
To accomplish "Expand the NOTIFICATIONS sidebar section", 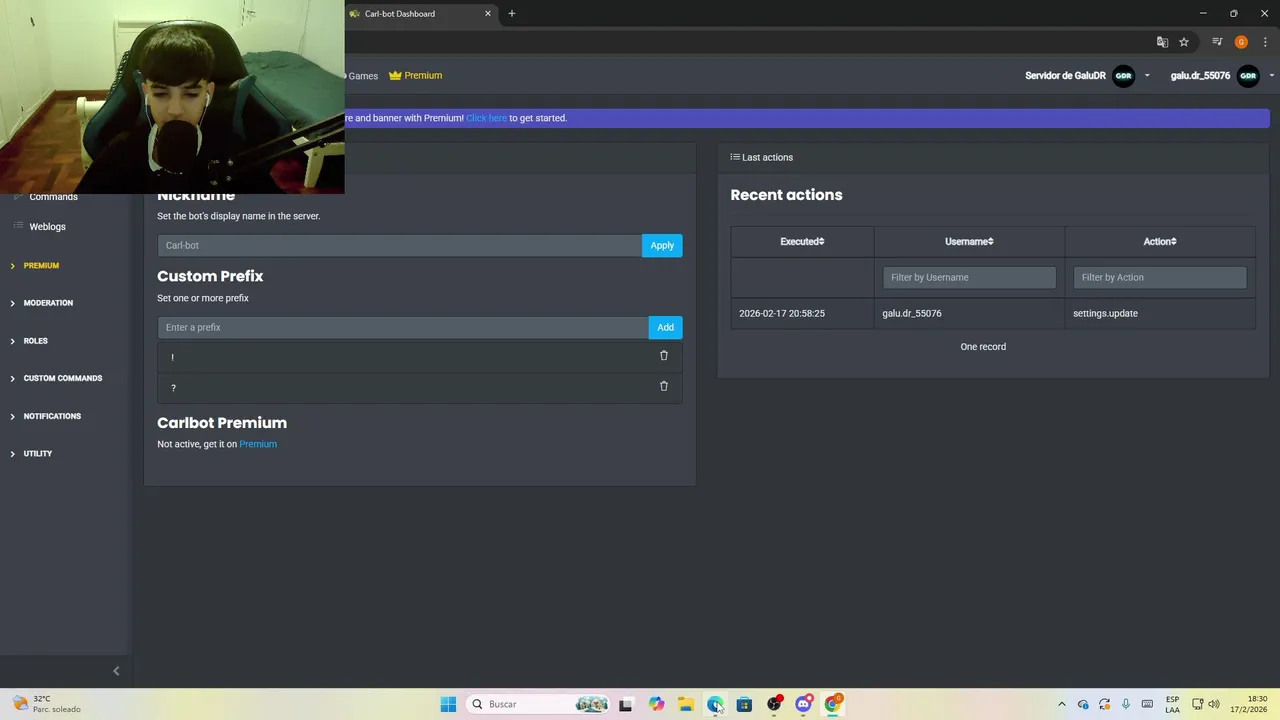I will 52,416.
